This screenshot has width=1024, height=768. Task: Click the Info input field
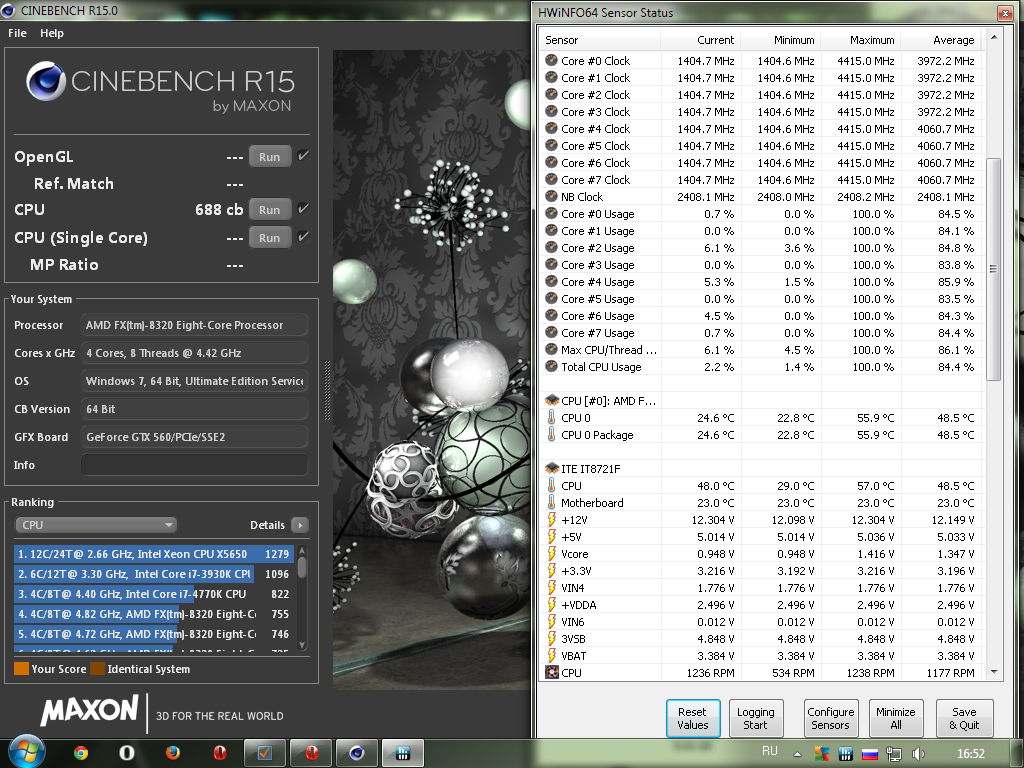point(195,465)
